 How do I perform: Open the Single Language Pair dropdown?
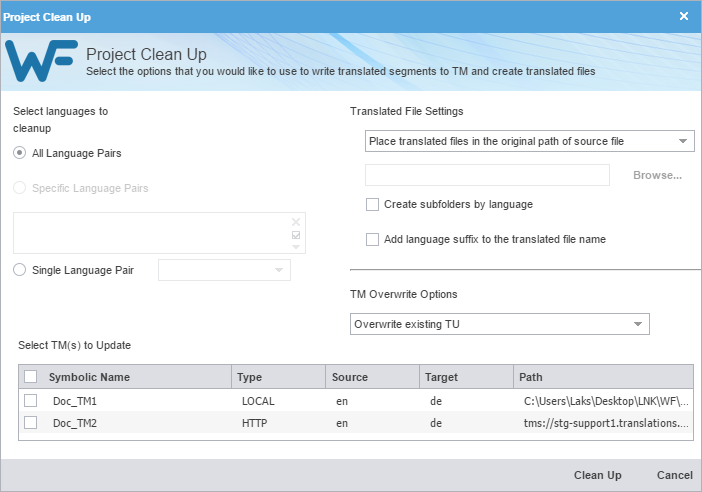pyautogui.click(x=224, y=270)
